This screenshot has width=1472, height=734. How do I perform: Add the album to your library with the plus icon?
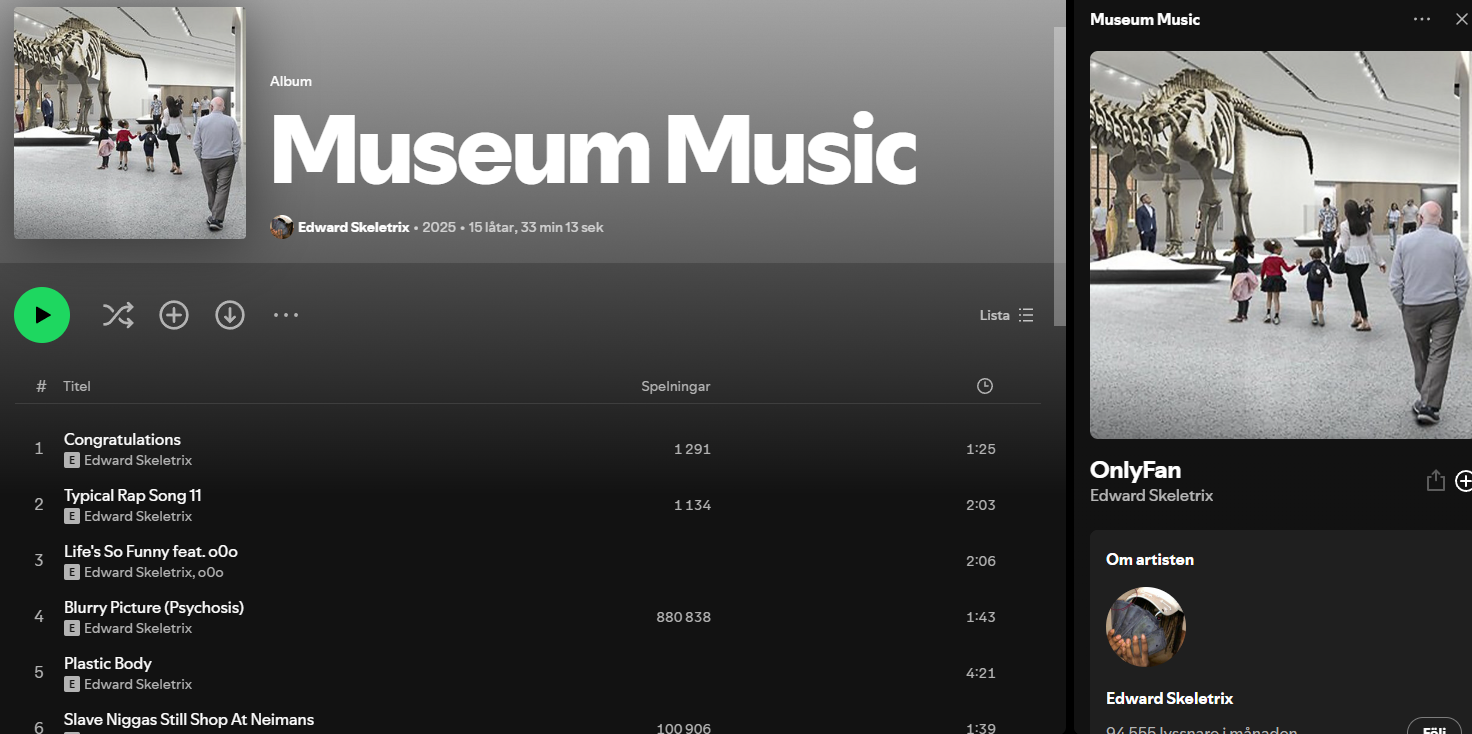174,315
